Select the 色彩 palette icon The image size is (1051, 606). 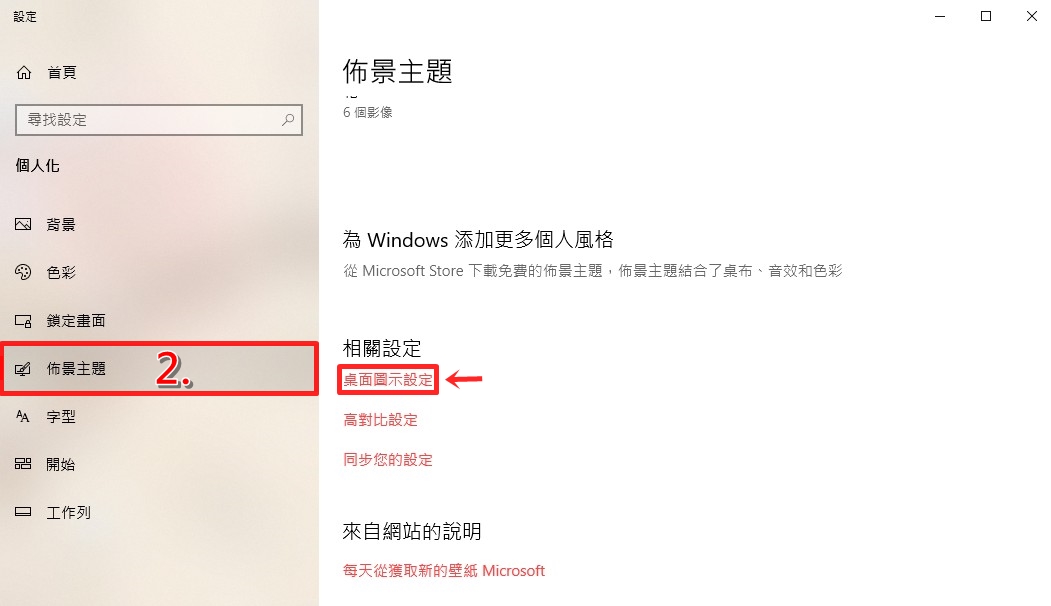coord(23,272)
